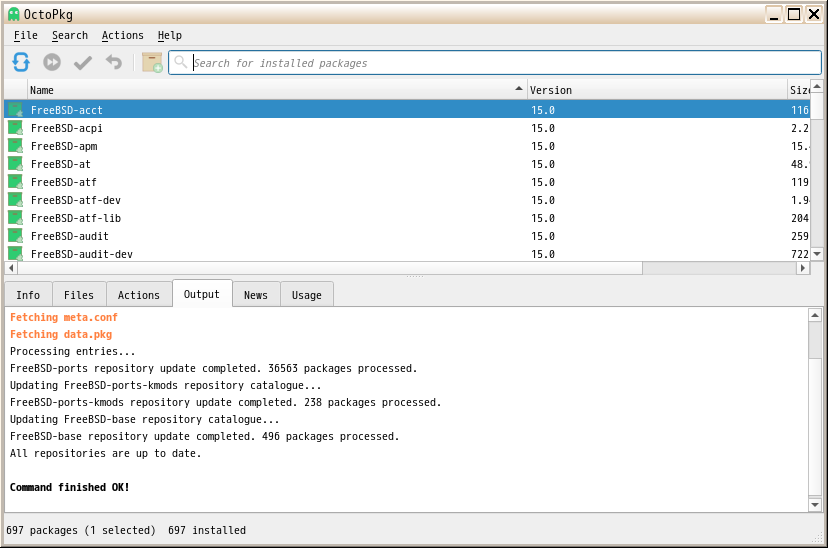828x548 pixels.
Task: Click the package icon beside FreeBSD-audit
Action: [16, 235]
